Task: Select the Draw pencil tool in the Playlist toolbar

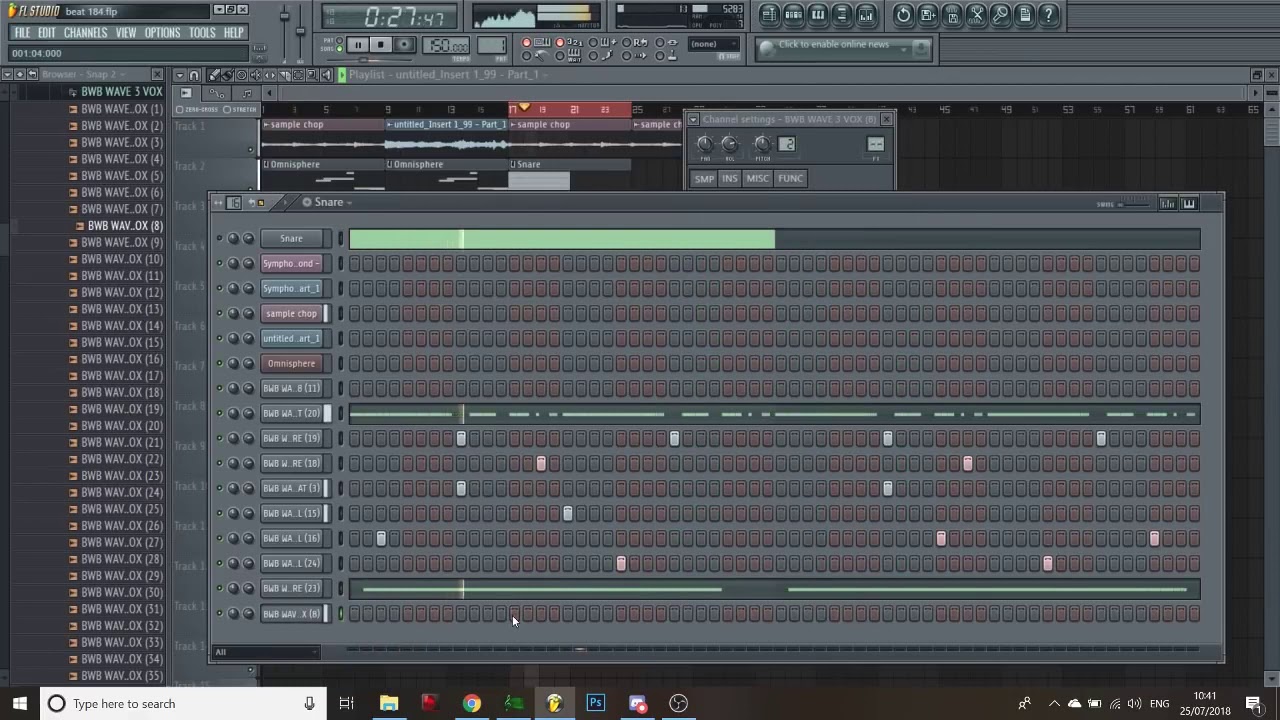Action: click(213, 75)
